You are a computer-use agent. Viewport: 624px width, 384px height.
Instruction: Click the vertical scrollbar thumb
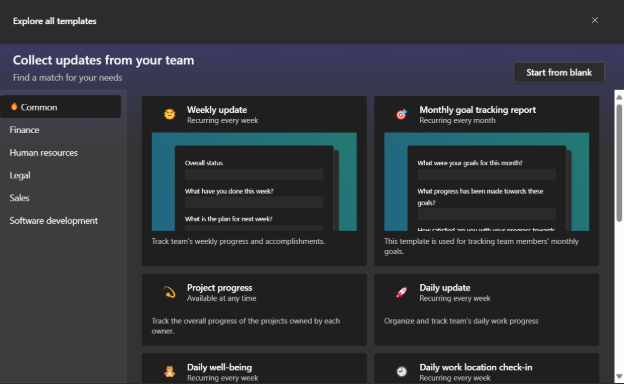click(619, 162)
